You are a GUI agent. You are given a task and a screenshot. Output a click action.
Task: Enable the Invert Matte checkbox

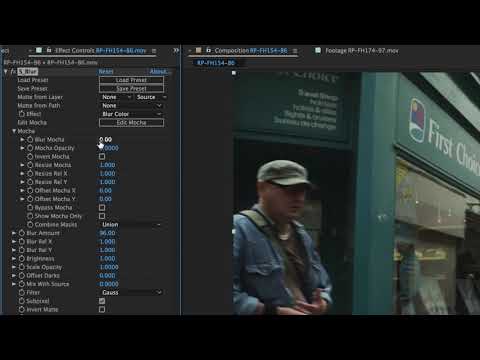click(x=102, y=310)
